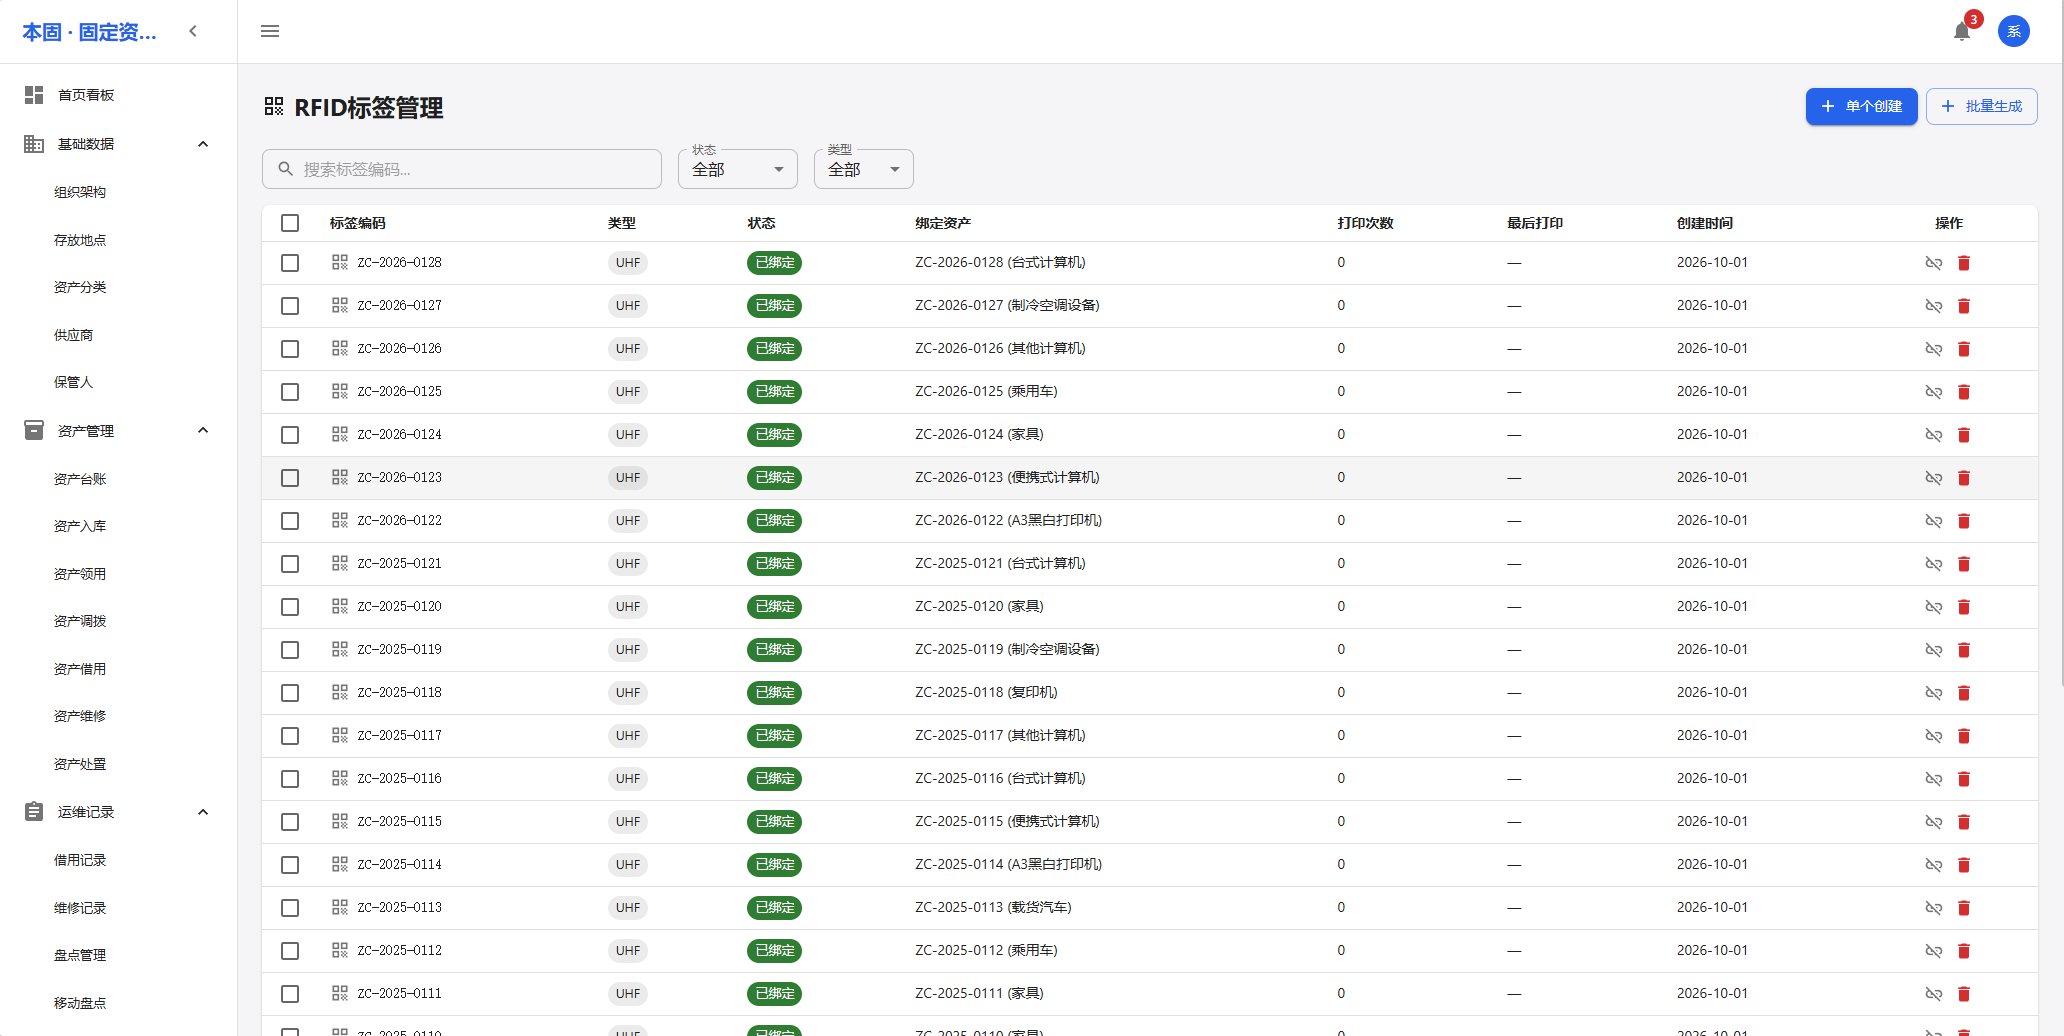Unbind tag ZC-2025-0119 using link-off icon
This screenshot has width=2064, height=1036.
click(x=1933, y=650)
